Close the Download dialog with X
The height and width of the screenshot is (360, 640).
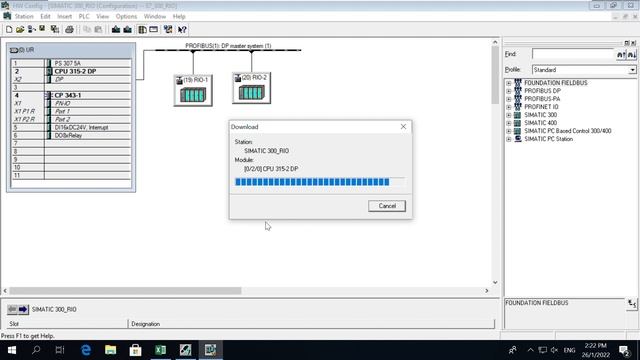[403, 127]
